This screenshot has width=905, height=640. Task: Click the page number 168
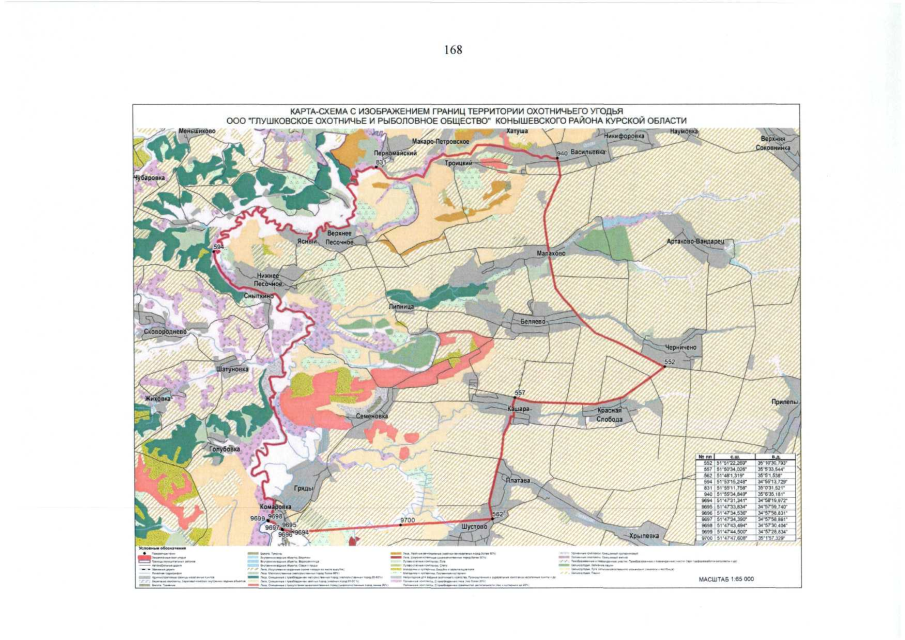coord(453,51)
